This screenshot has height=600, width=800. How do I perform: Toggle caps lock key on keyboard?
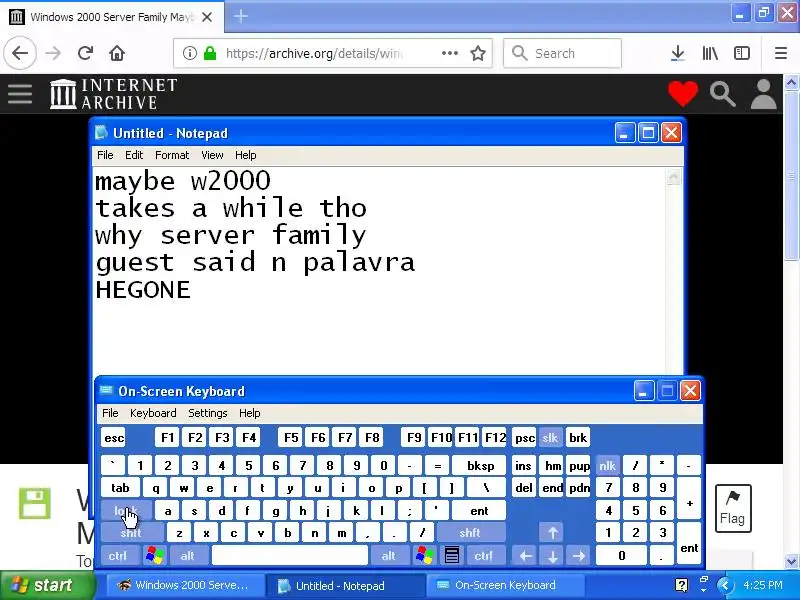126,510
